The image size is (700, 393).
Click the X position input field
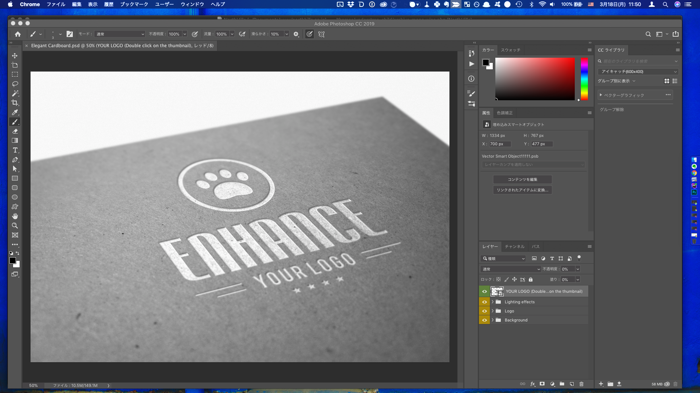[x=500, y=144]
